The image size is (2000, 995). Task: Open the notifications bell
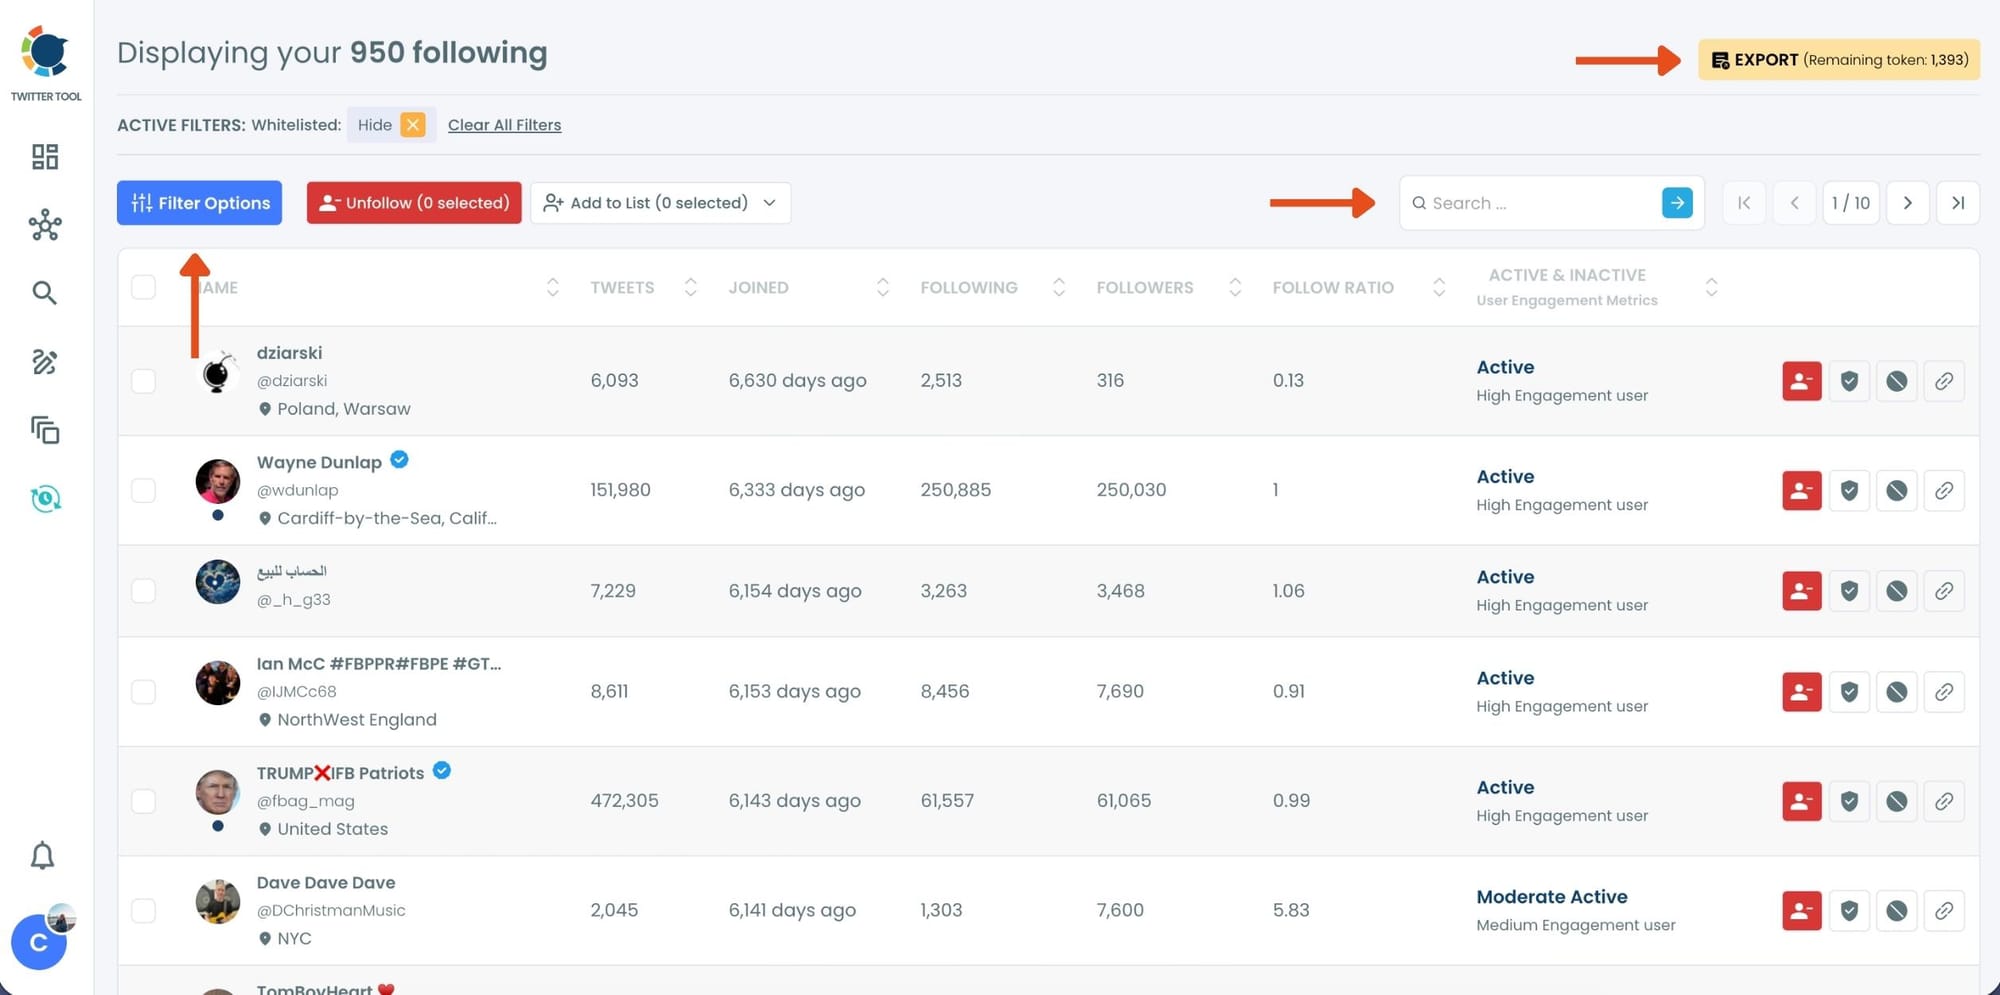coord(43,856)
